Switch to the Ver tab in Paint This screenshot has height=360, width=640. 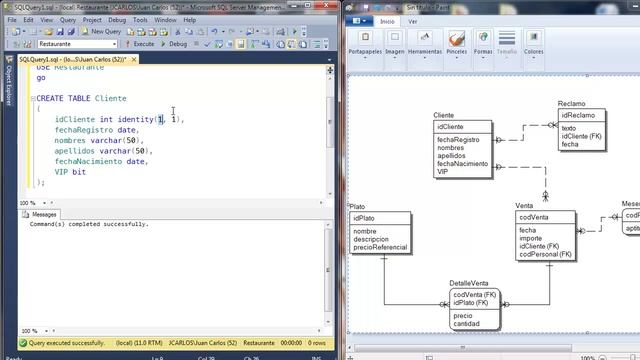pyautogui.click(x=413, y=22)
